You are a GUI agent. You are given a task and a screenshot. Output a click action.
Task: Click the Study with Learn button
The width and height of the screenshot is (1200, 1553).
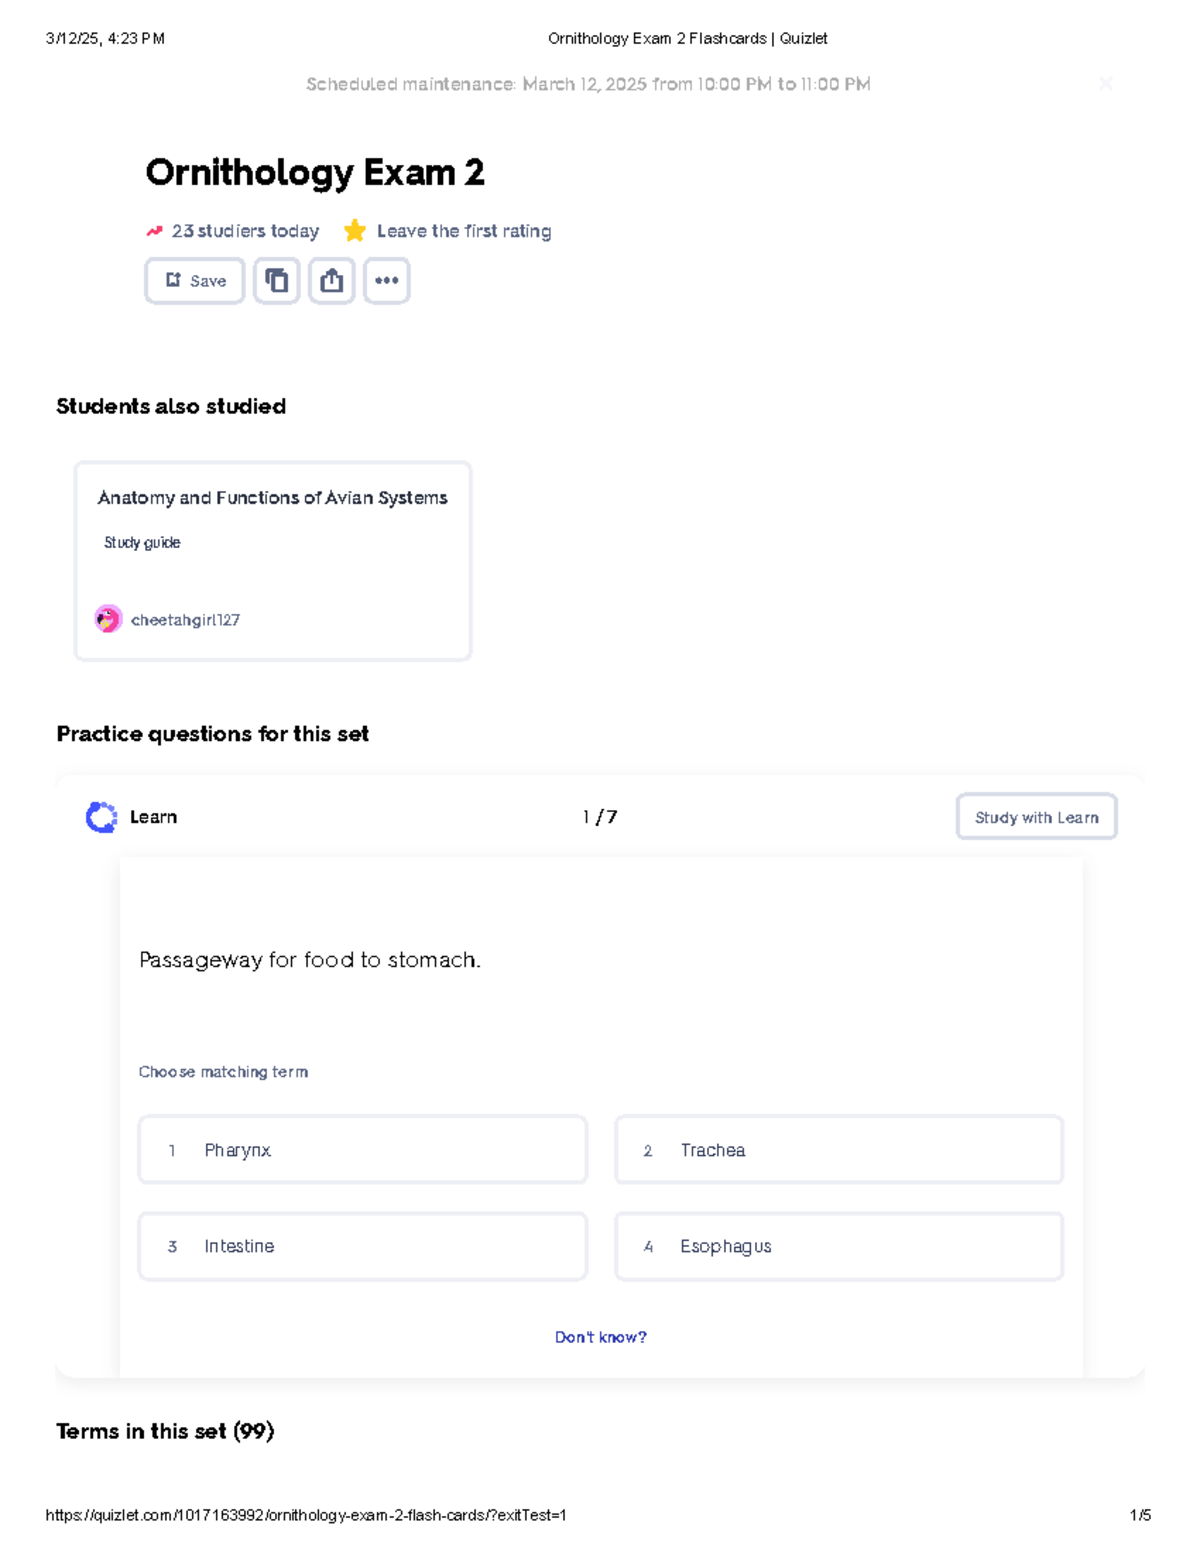[x=1036, y=817]
